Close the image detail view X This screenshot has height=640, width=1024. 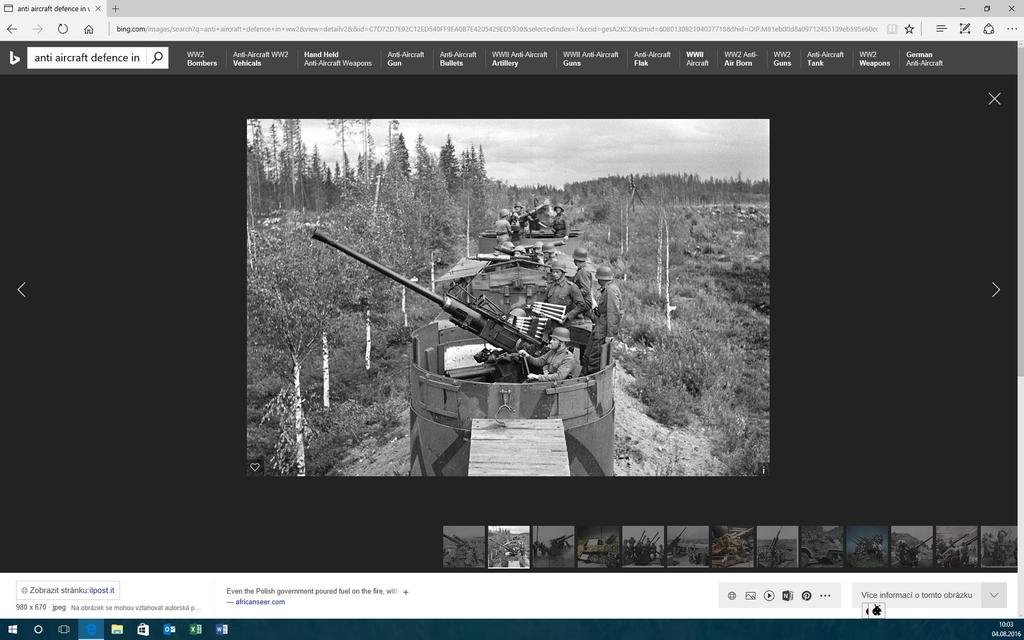click(994, 99)
